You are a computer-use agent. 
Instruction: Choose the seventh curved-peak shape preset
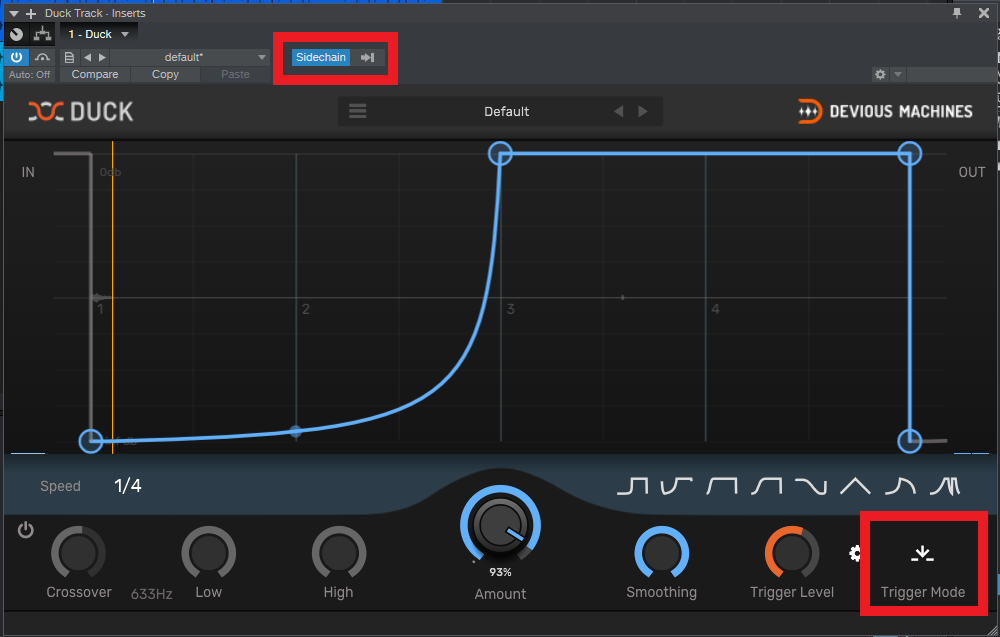900,487
